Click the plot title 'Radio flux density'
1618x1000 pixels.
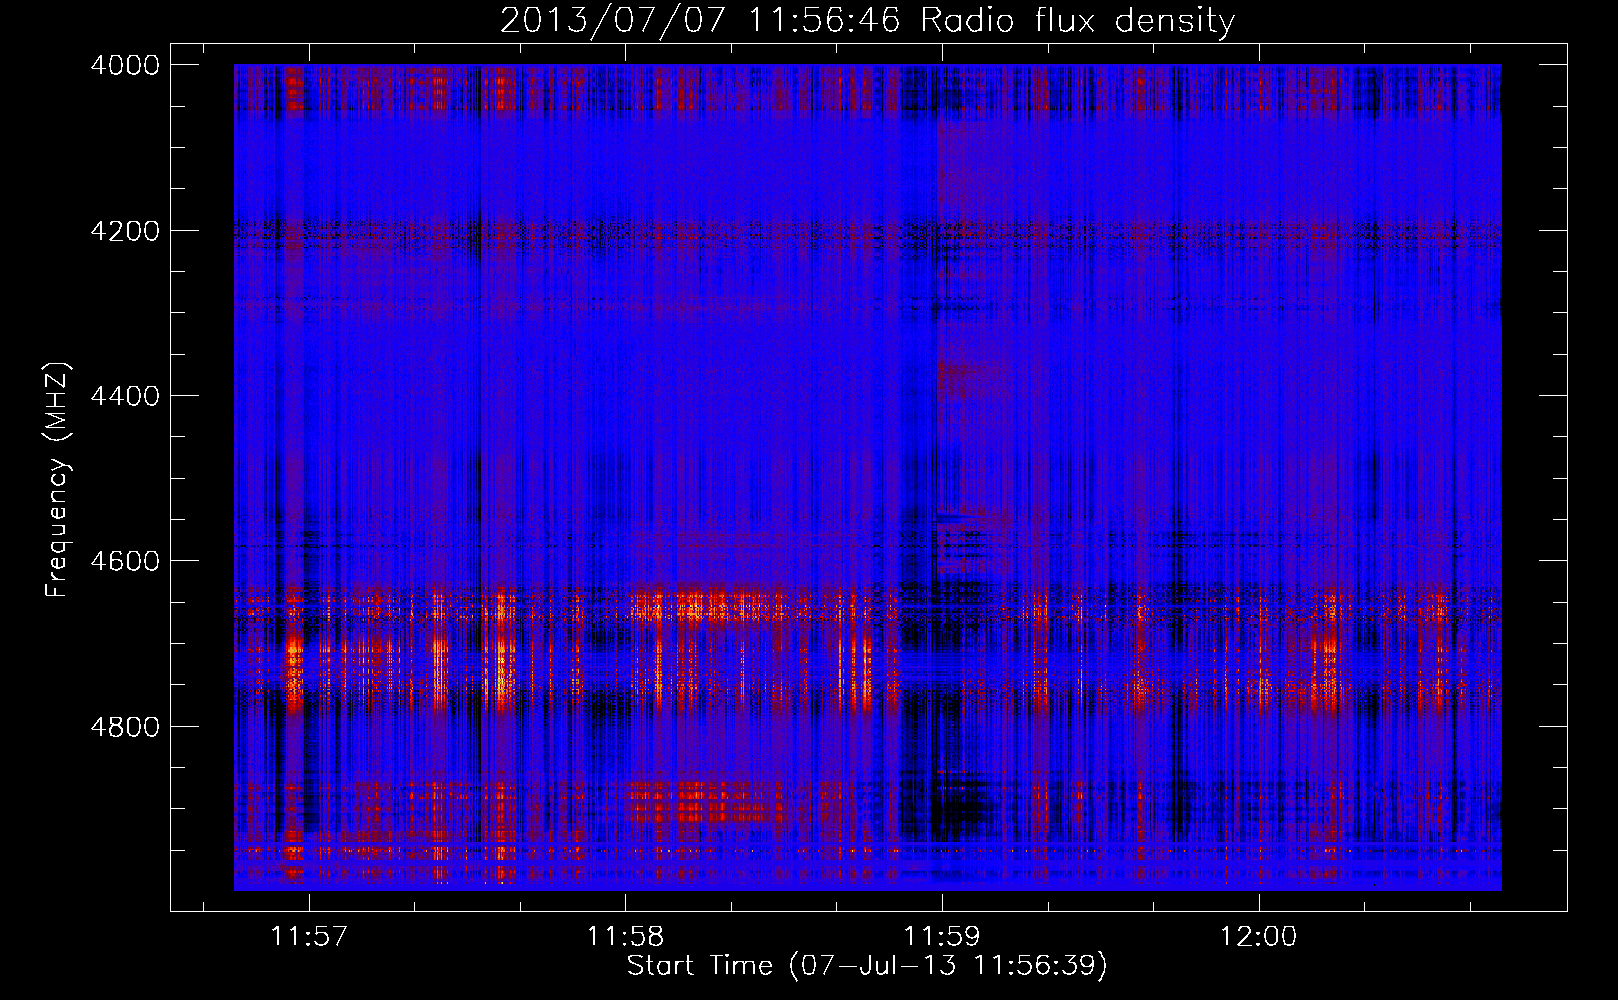(1077, 21)
